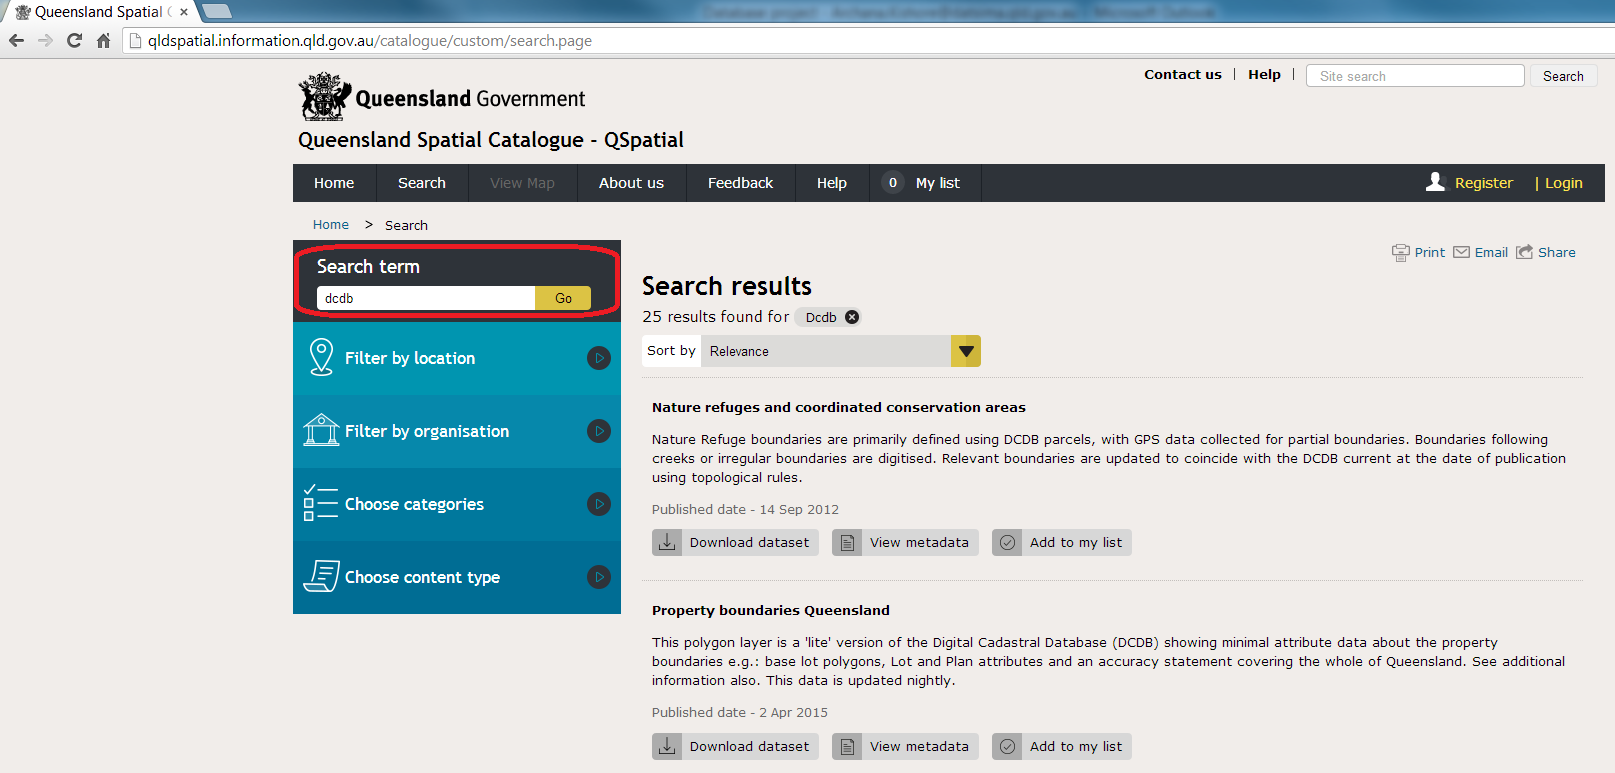Viewport: 1615px width, 773px height.
Task: Click the top Help link
Action: coord(1264,74)
